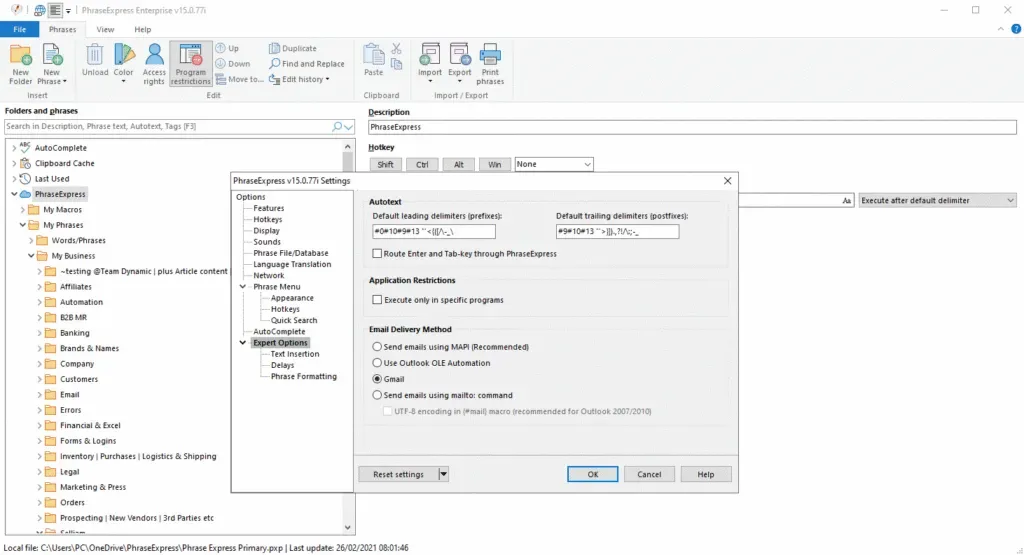
Task: Collapse the ribbon with caret icon
Action: coord(1000,29)
